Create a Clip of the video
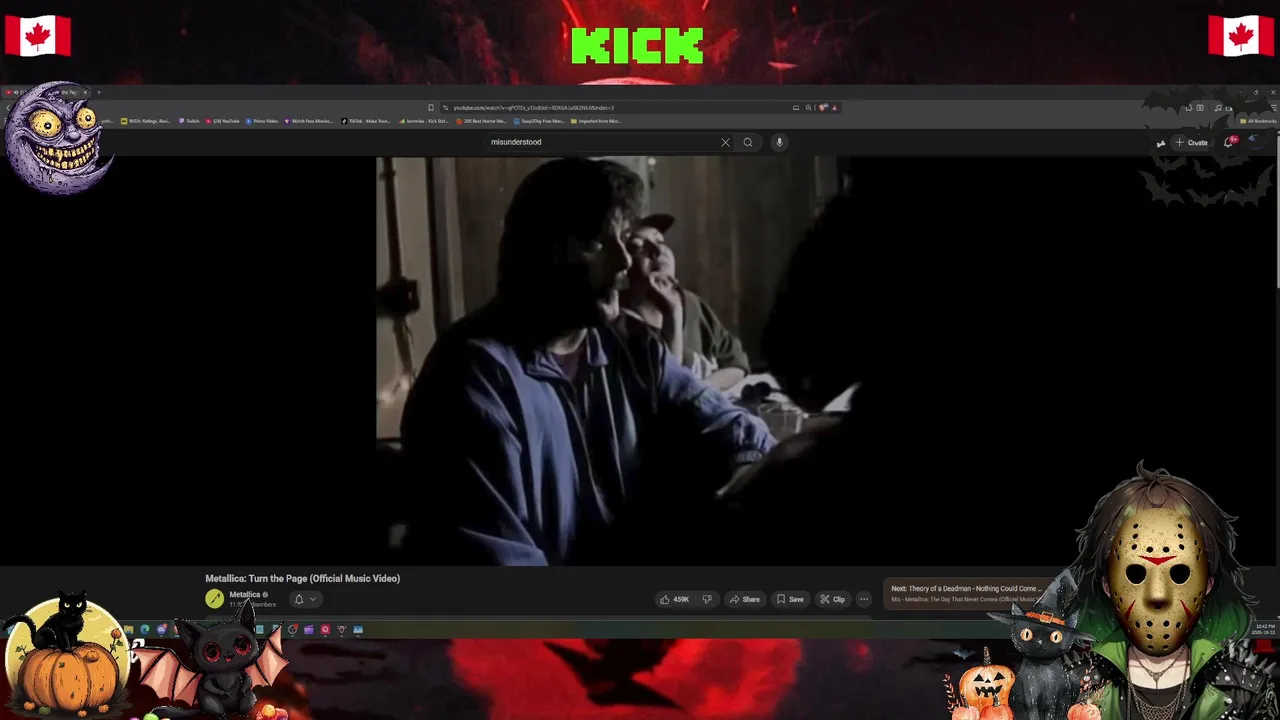Image resolution: width=1280 pixels, height=720 pixels. click(x=832, y=600)
